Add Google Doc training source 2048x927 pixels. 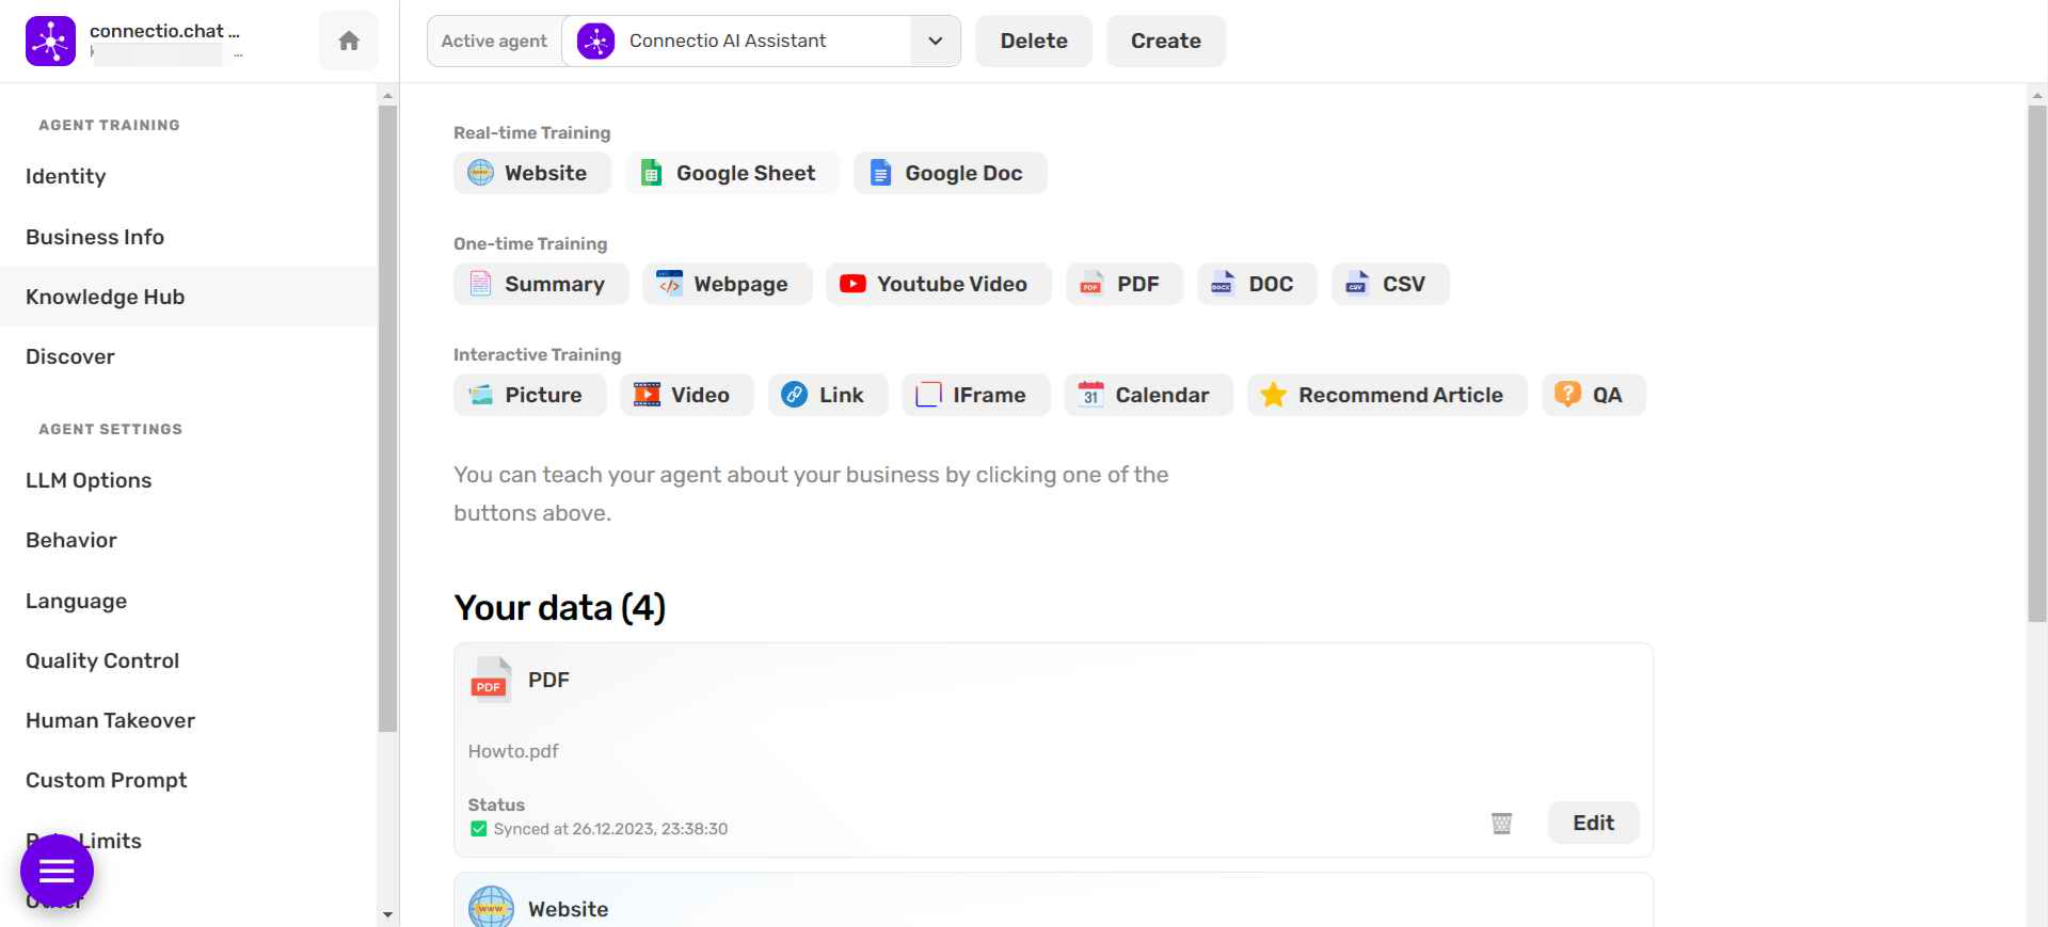point(950,173)
